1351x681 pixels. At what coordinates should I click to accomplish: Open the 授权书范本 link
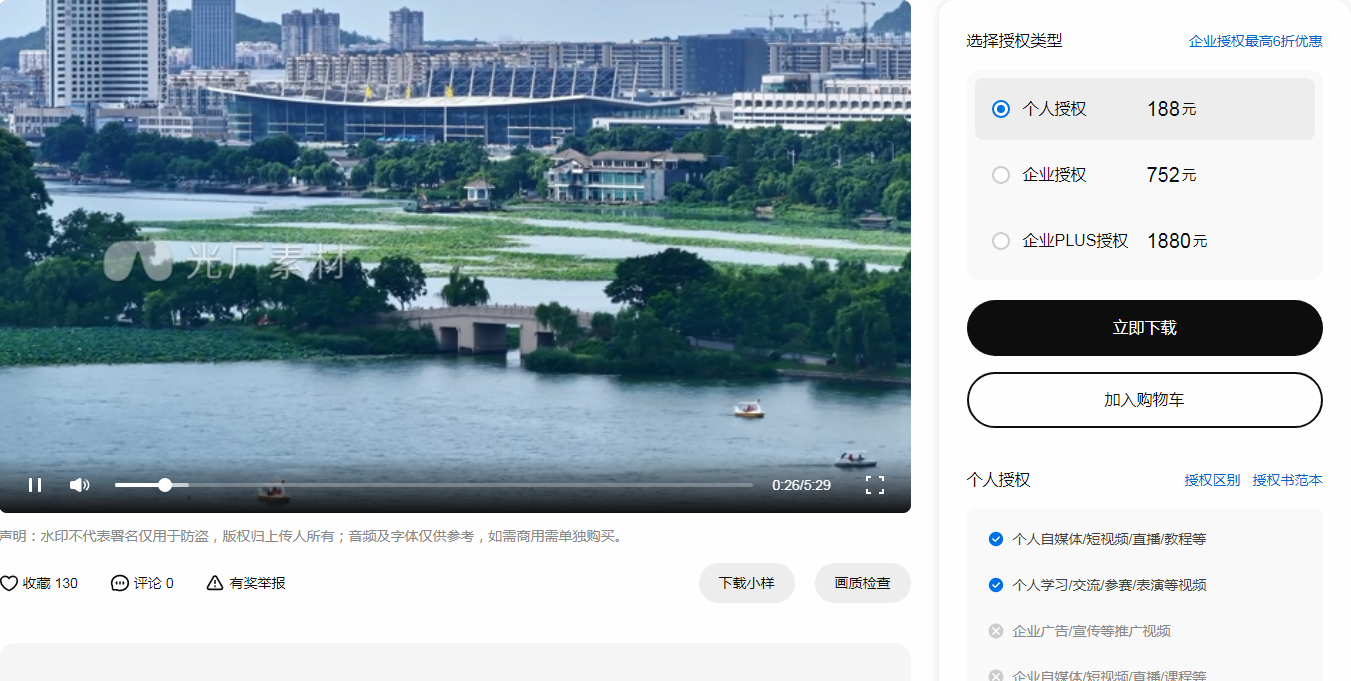[1287, 480]
